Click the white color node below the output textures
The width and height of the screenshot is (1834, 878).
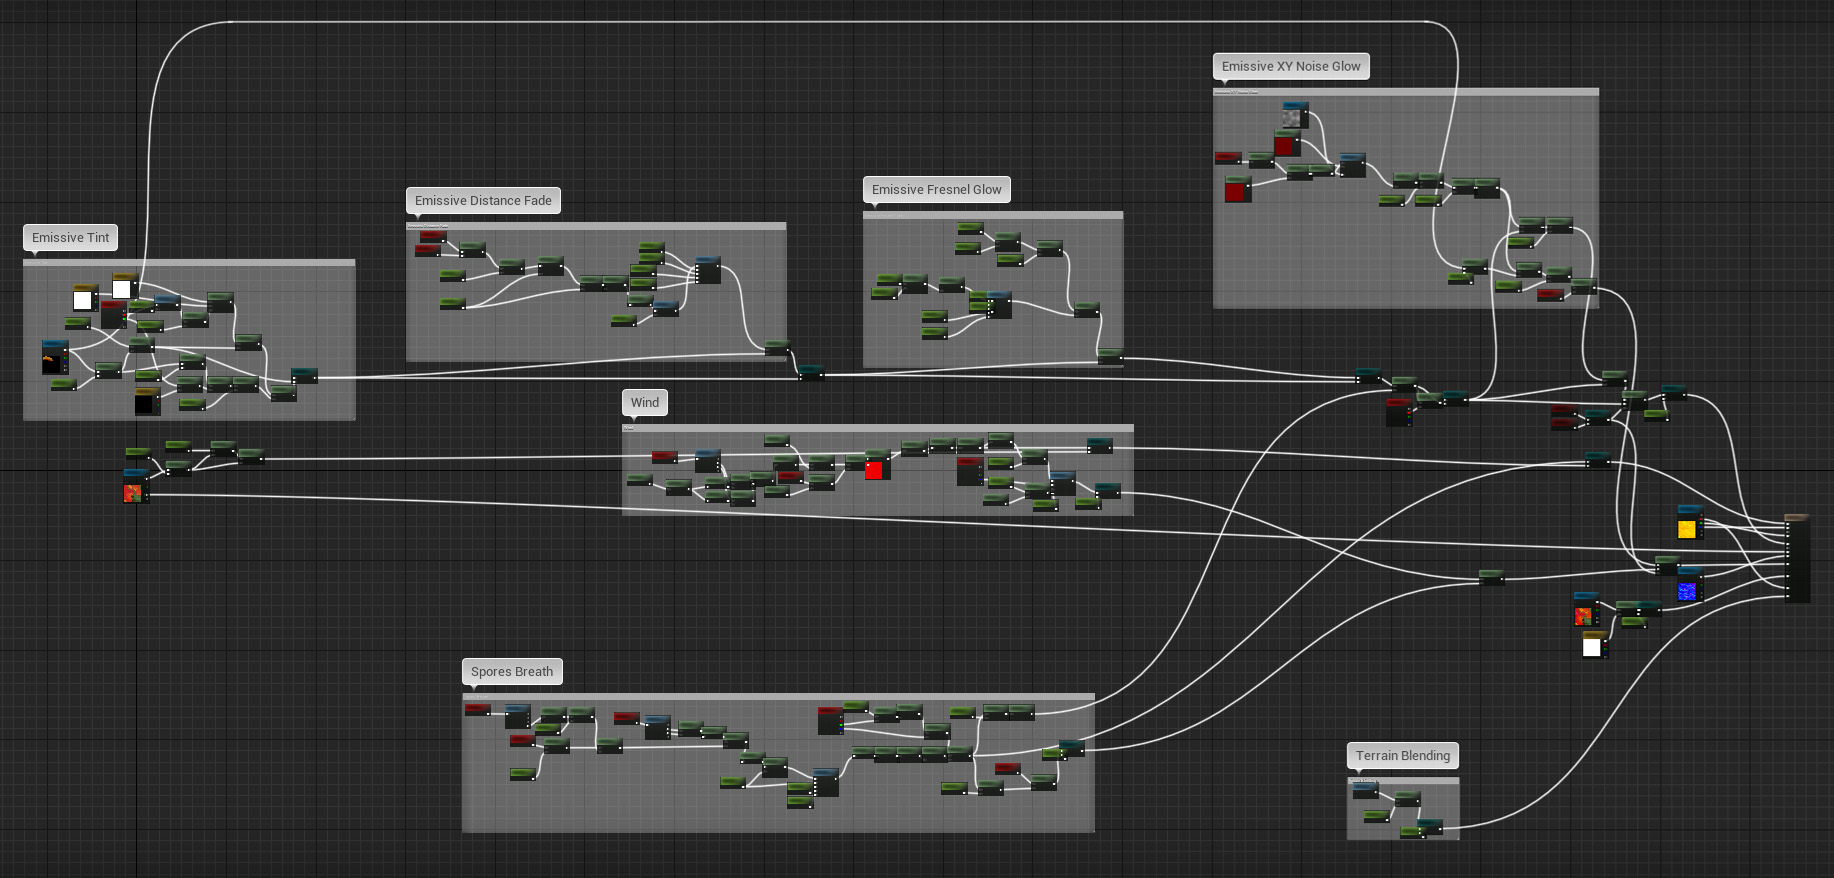(1592, 646)
